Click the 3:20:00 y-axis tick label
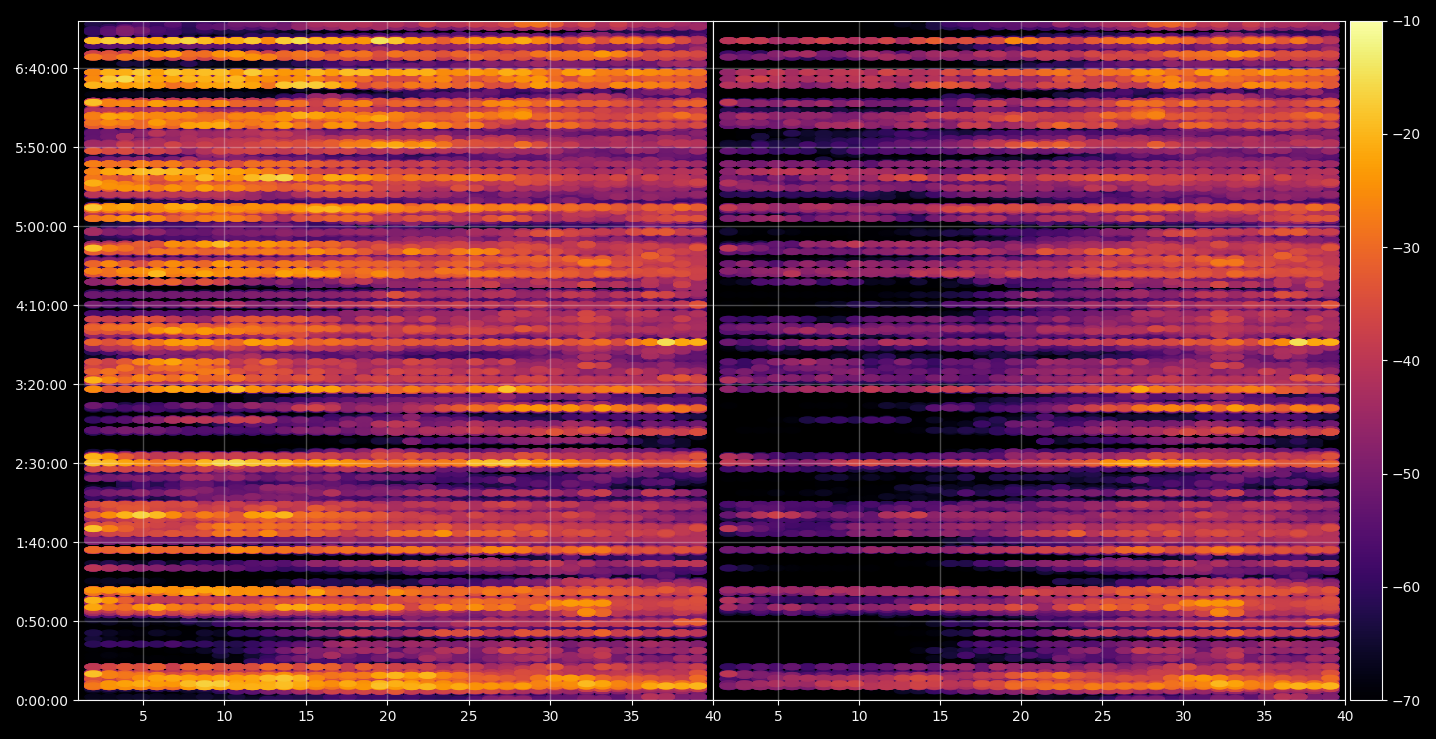The height and width of the screenshot is (739, 1436). (42, 385)
